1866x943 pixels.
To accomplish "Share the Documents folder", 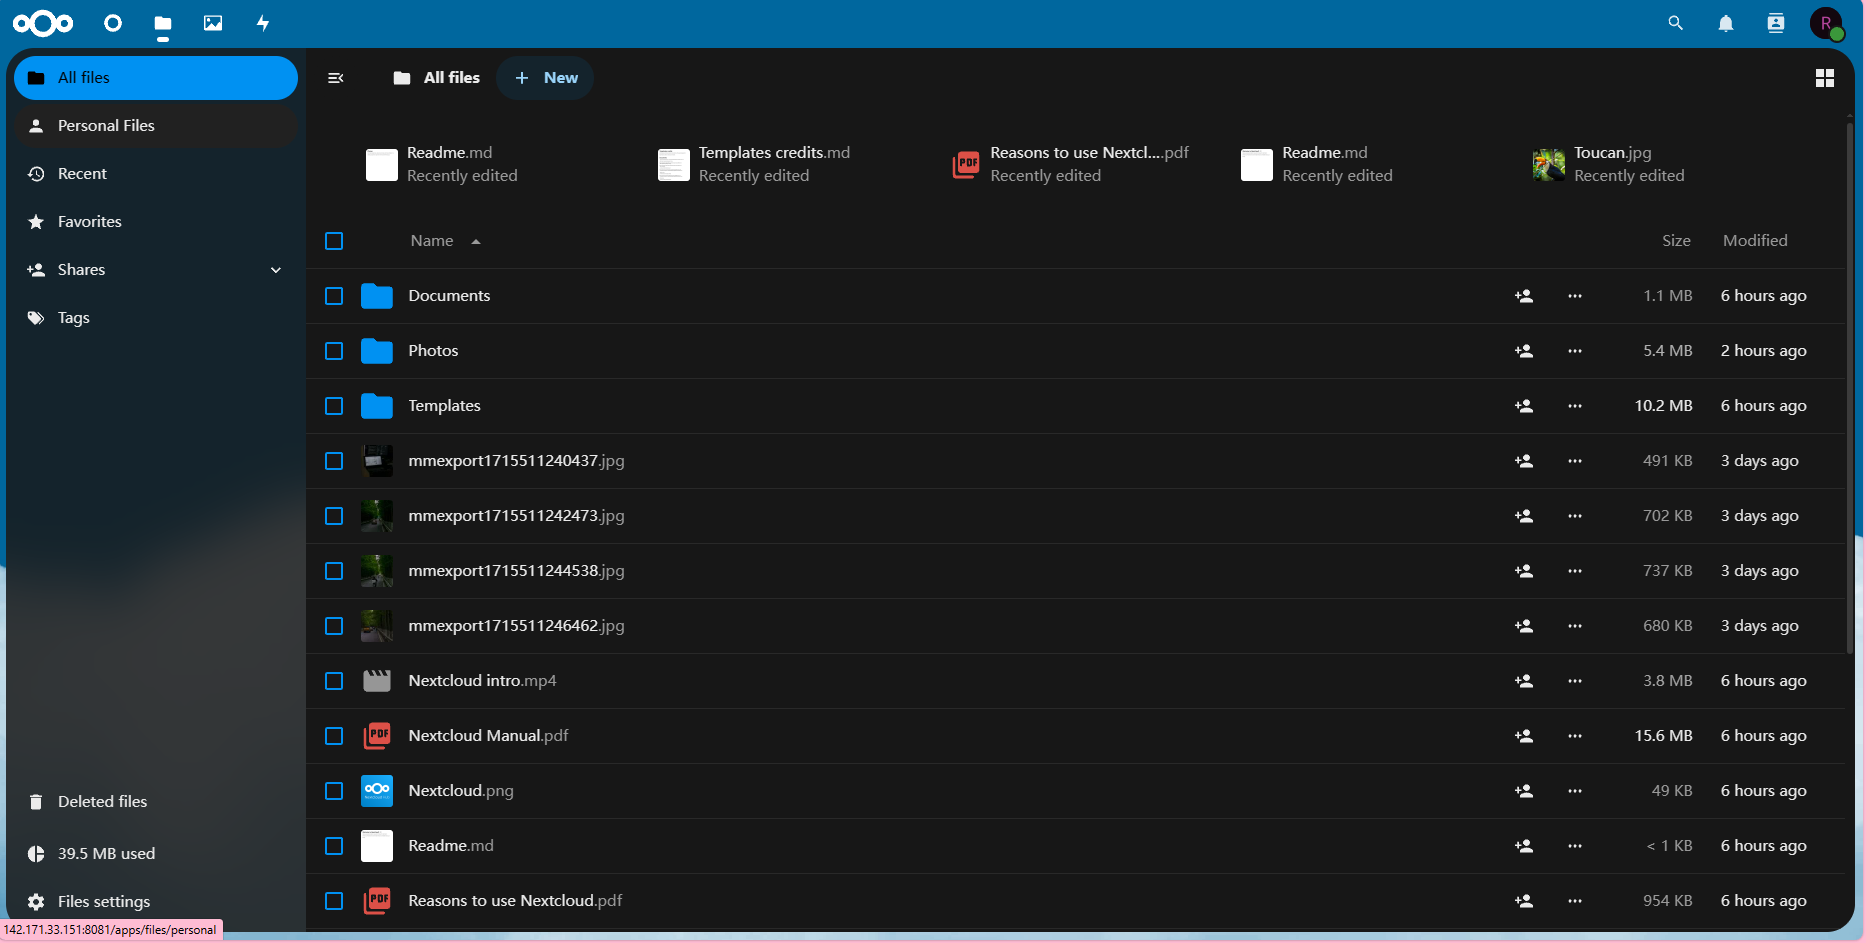I will [1524, 296].
